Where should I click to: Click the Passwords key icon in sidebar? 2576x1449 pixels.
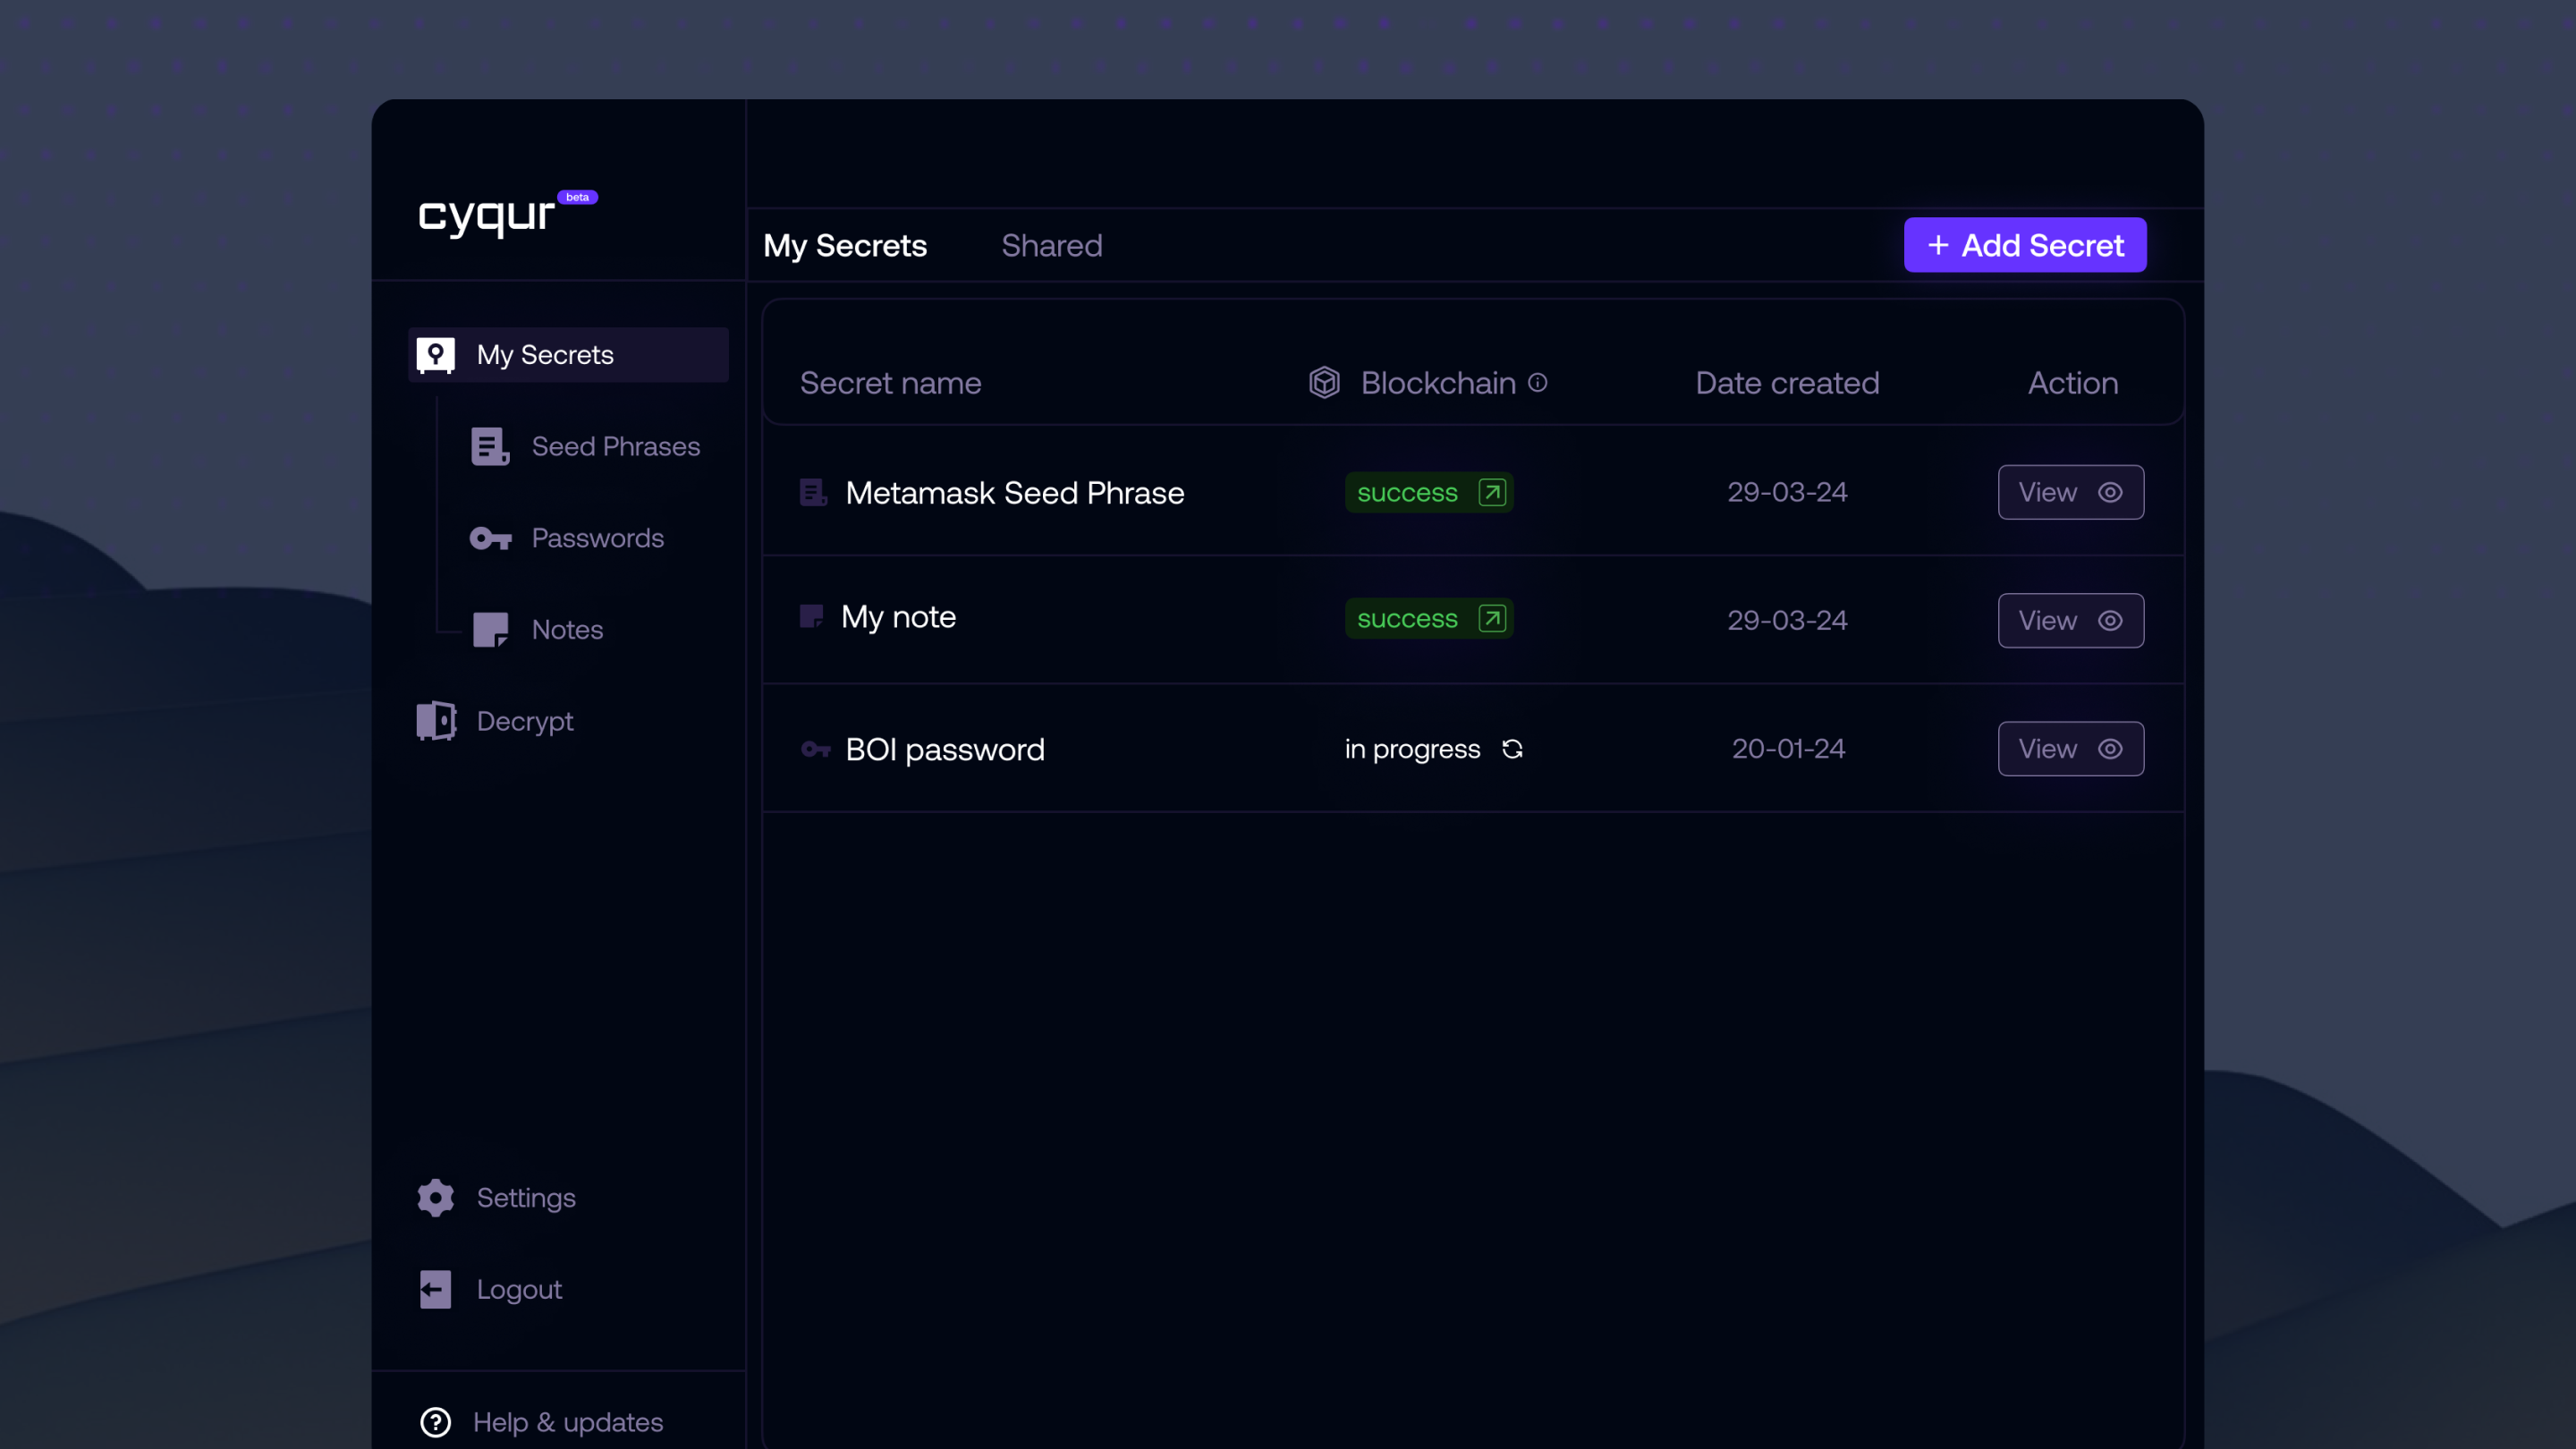pos(490,538)
